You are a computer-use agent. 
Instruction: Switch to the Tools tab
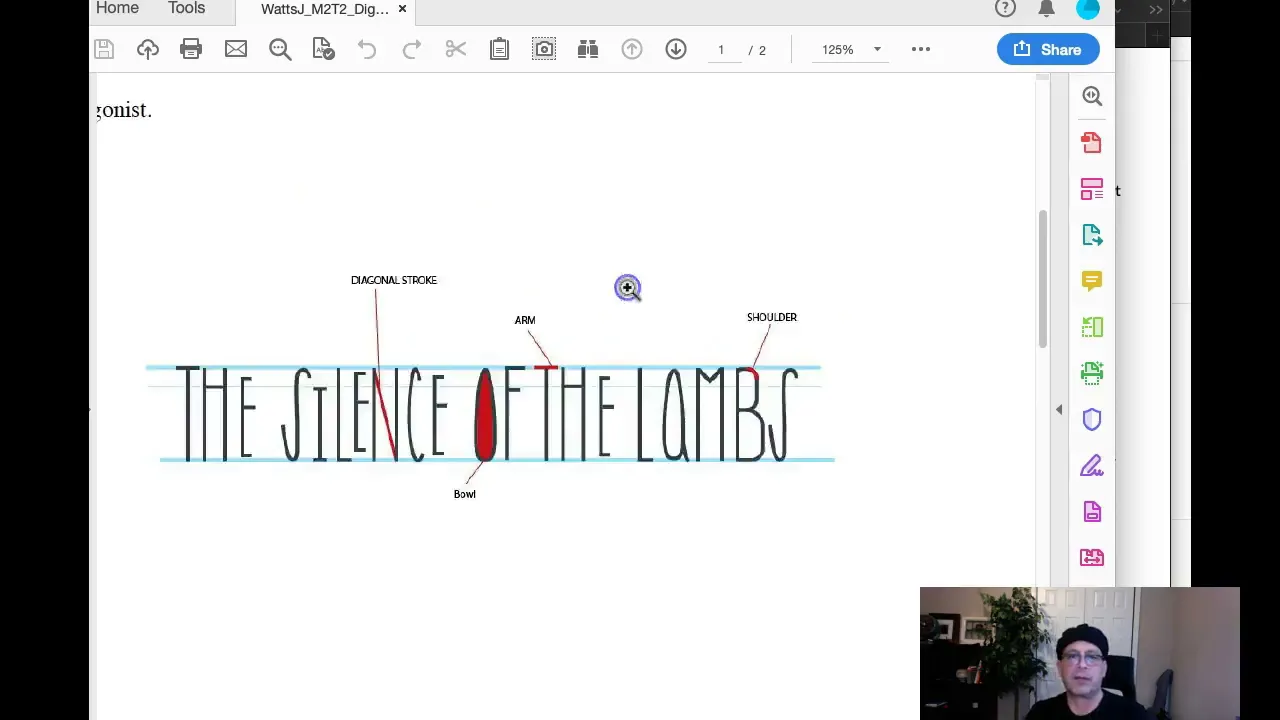tap(186, 8)
